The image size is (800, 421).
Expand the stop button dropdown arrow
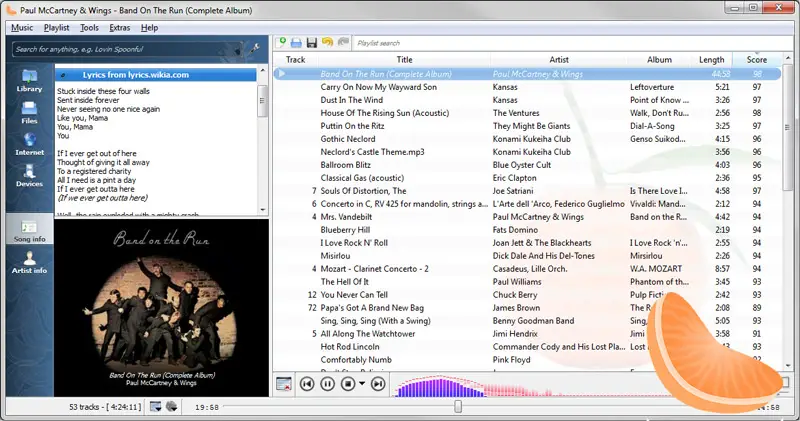[361, 384]
